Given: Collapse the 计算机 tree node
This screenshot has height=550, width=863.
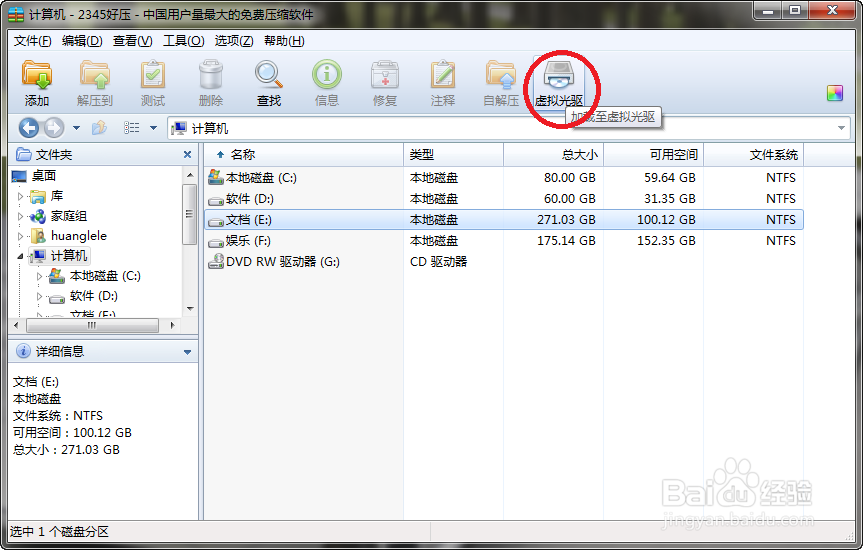Looking at the screenshot, I should (20, 256).
